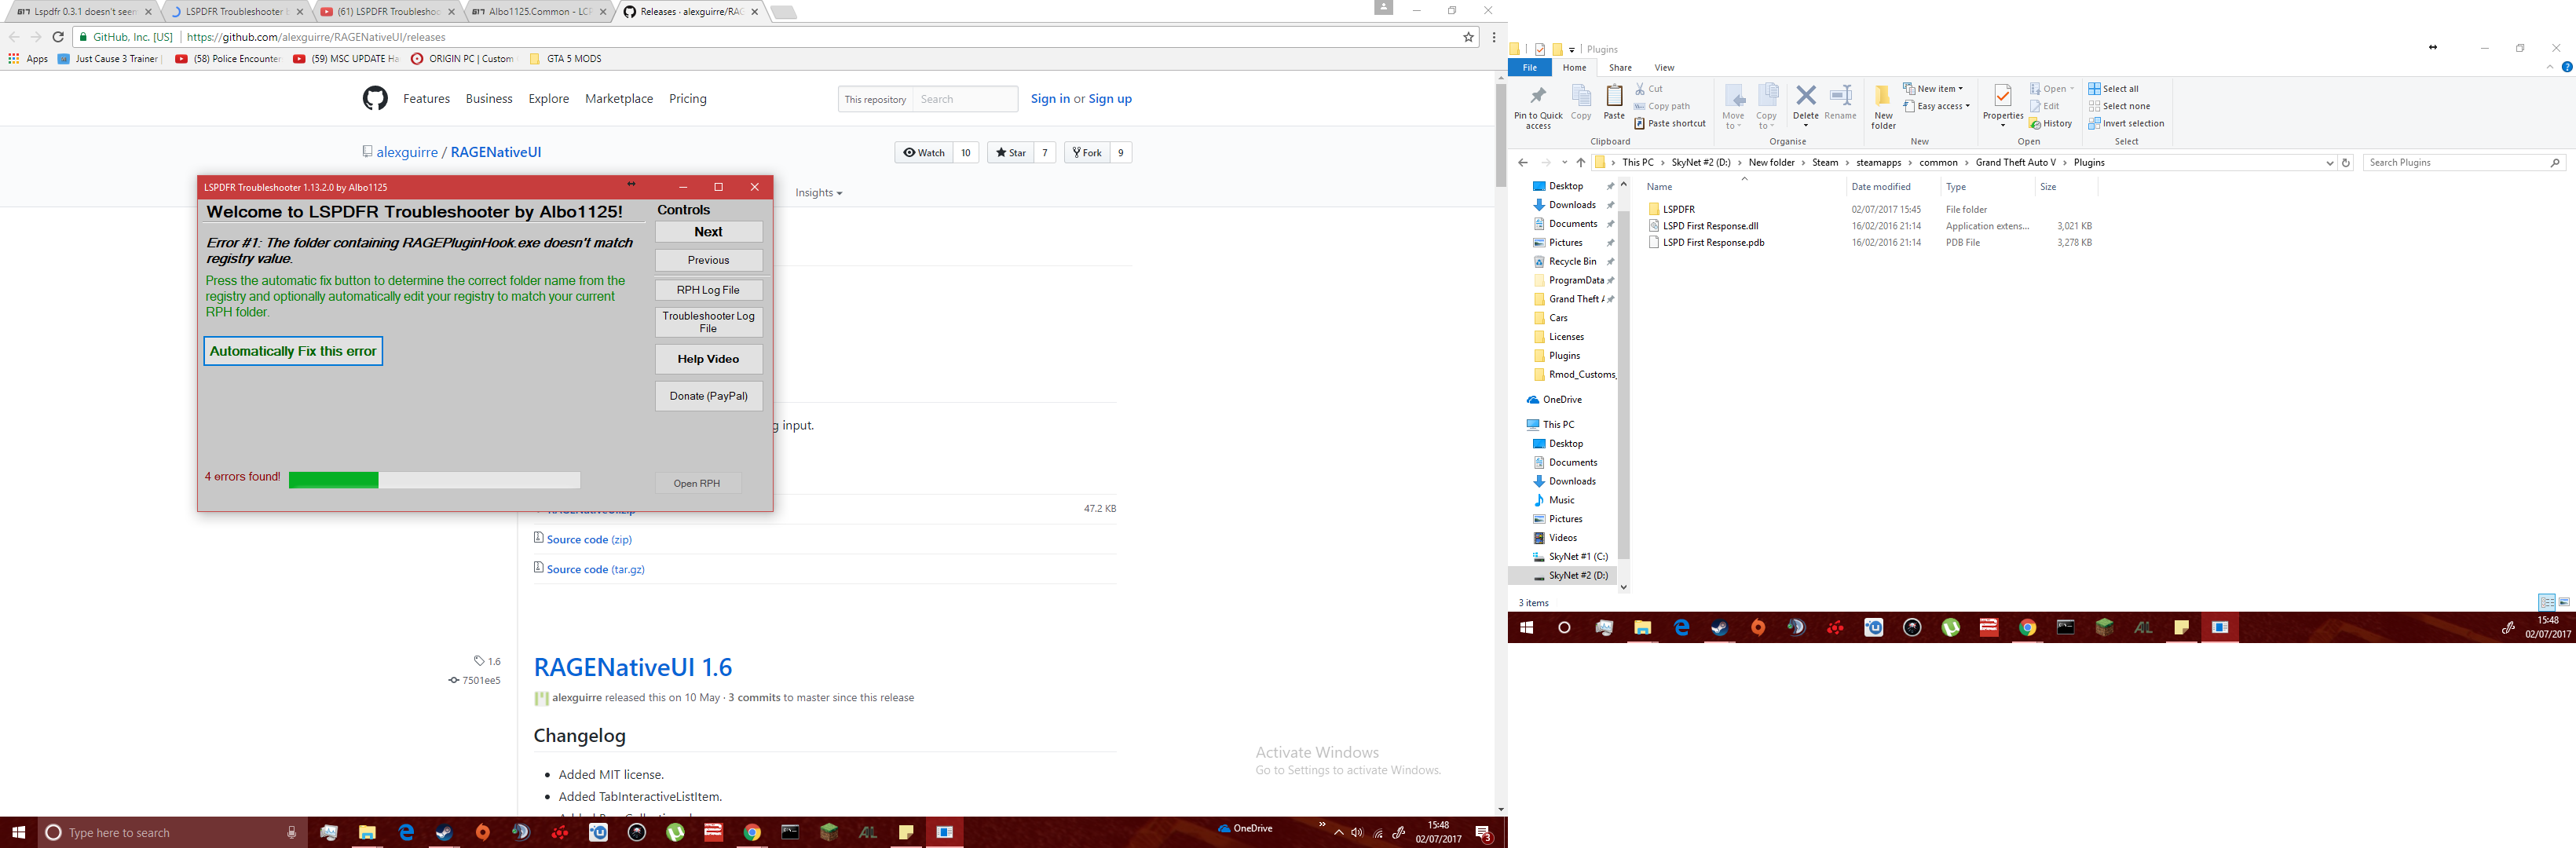Open address bar path history dropdown
This screenshot has height=848, width=2576.
pyautogui.click(x=2329, y=163)
